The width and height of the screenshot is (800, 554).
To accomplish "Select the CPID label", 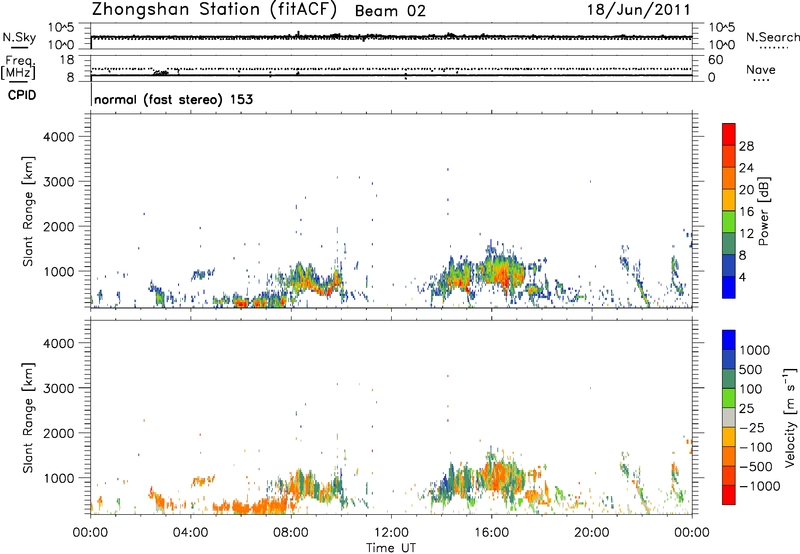I will click(22, 95).
